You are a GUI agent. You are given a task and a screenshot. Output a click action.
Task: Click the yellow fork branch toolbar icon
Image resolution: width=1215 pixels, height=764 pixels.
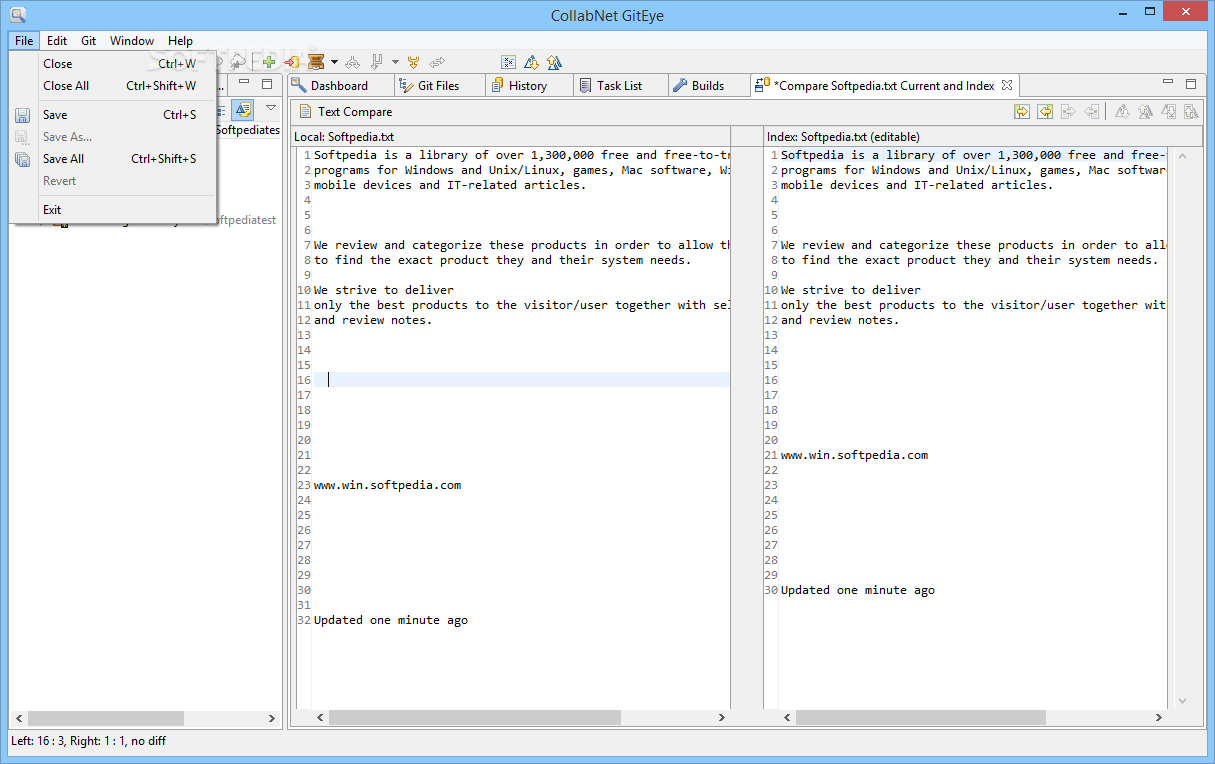pos(413,62)
